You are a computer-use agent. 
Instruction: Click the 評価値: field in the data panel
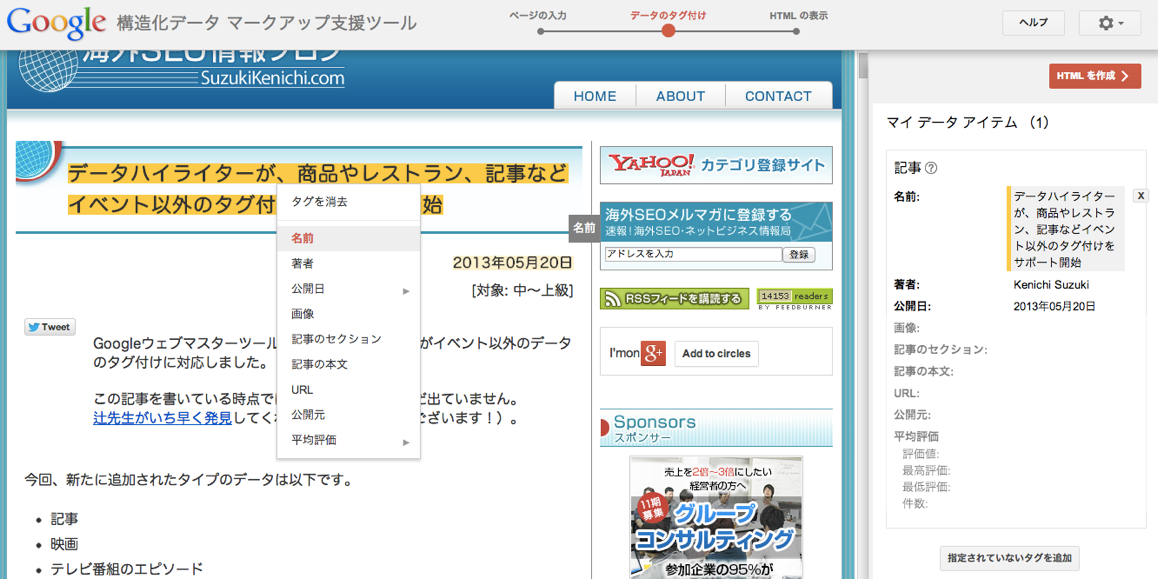pyautogui.click(x=921, y=453)
